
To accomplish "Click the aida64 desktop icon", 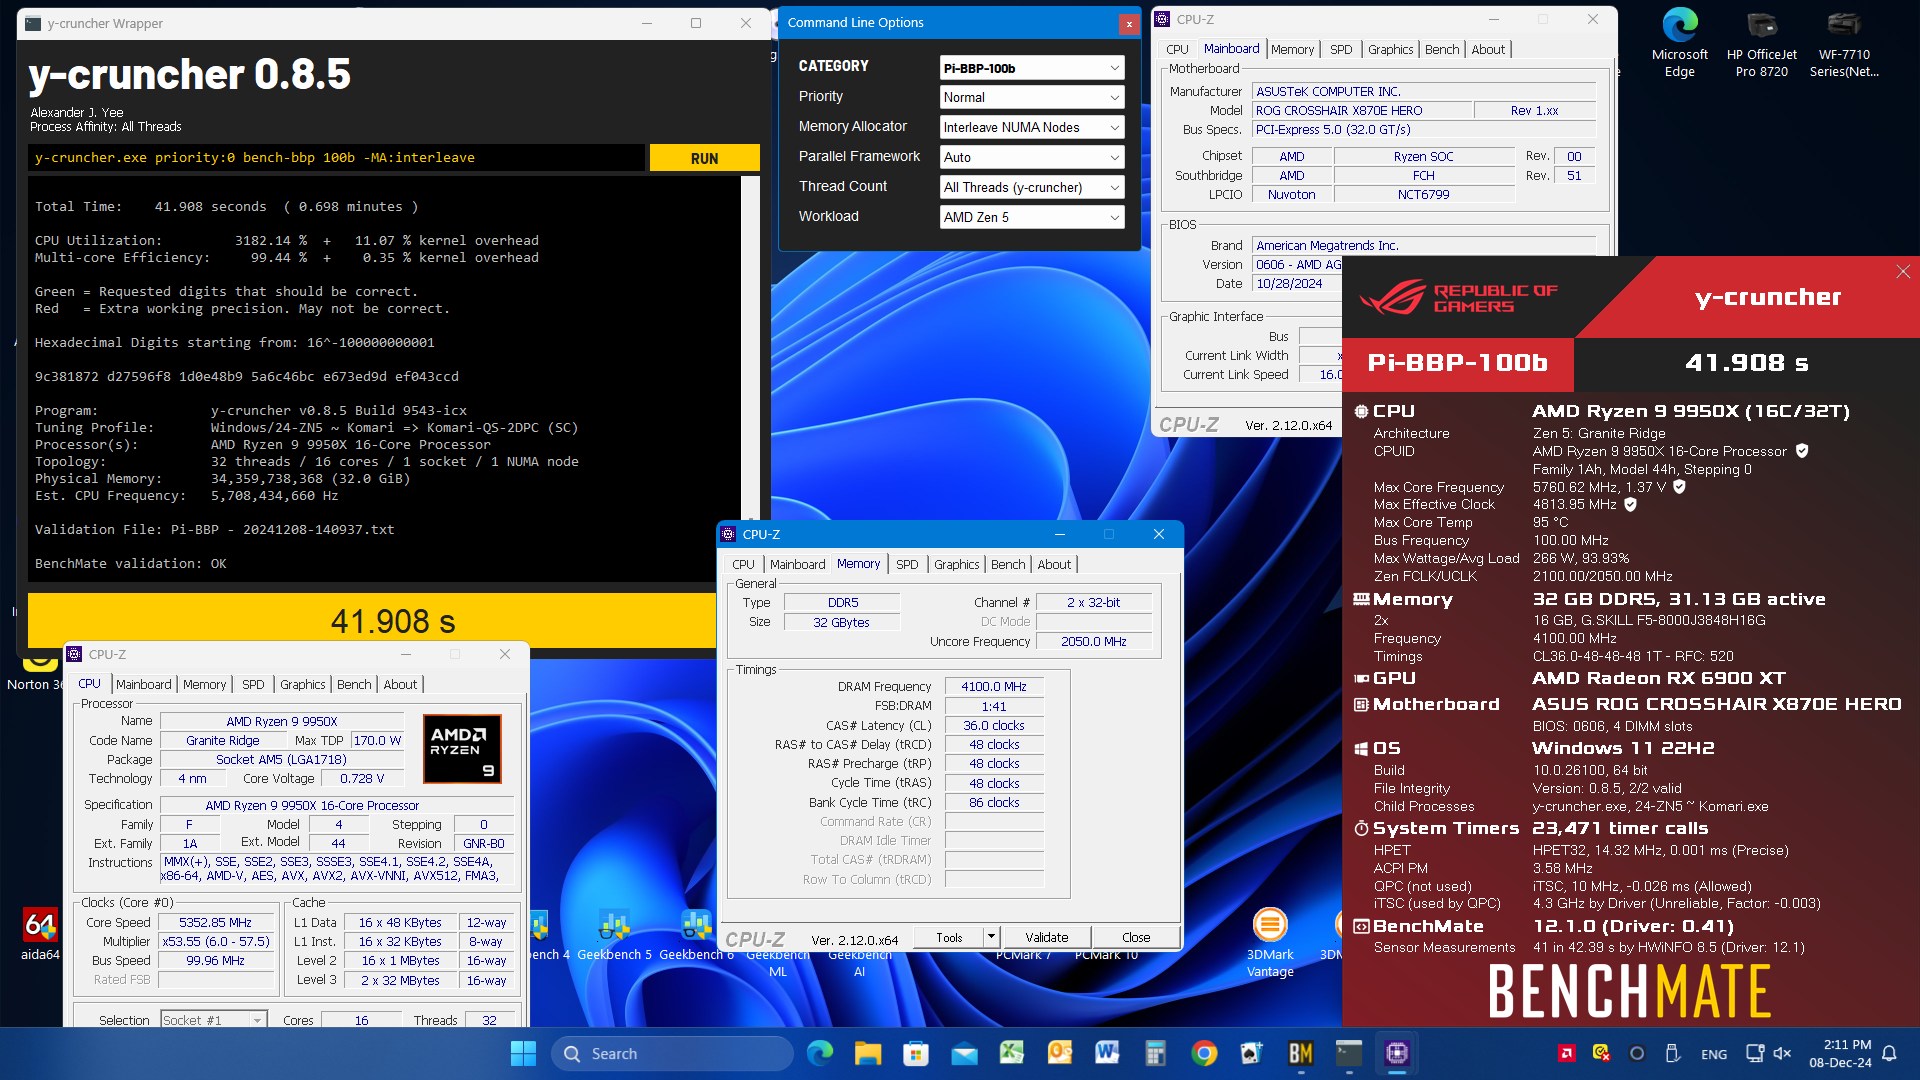I will pos(40,934).
